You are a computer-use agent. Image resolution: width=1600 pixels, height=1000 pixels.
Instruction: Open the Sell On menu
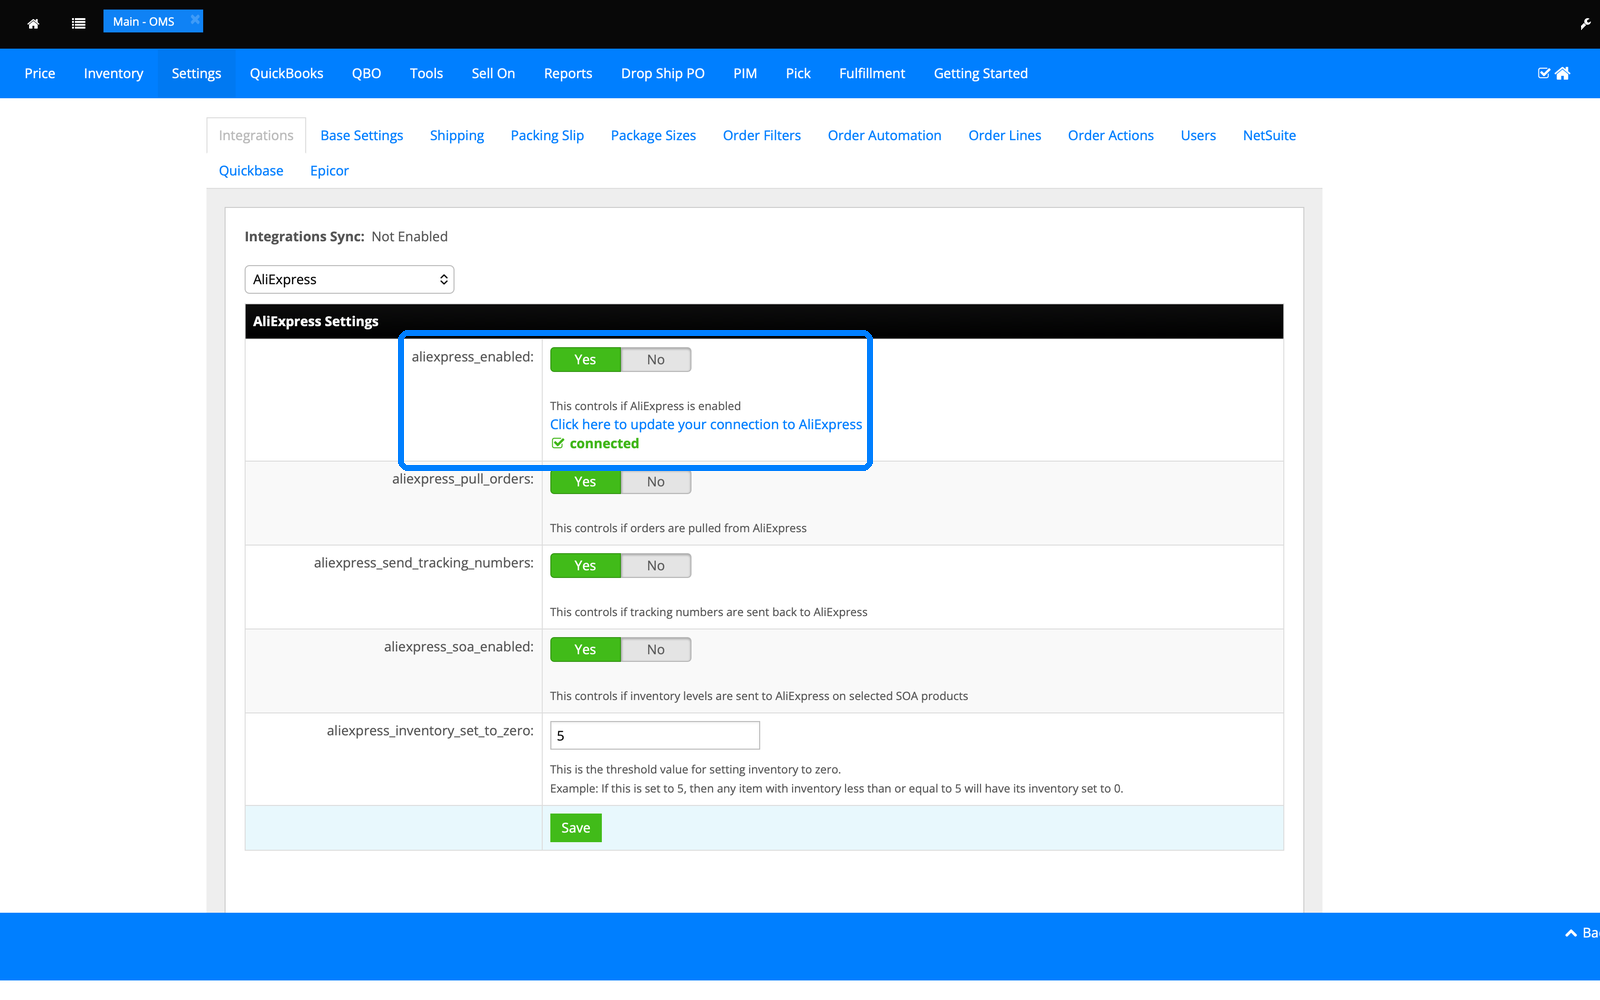pyautogui.click(x=493, y=73)
